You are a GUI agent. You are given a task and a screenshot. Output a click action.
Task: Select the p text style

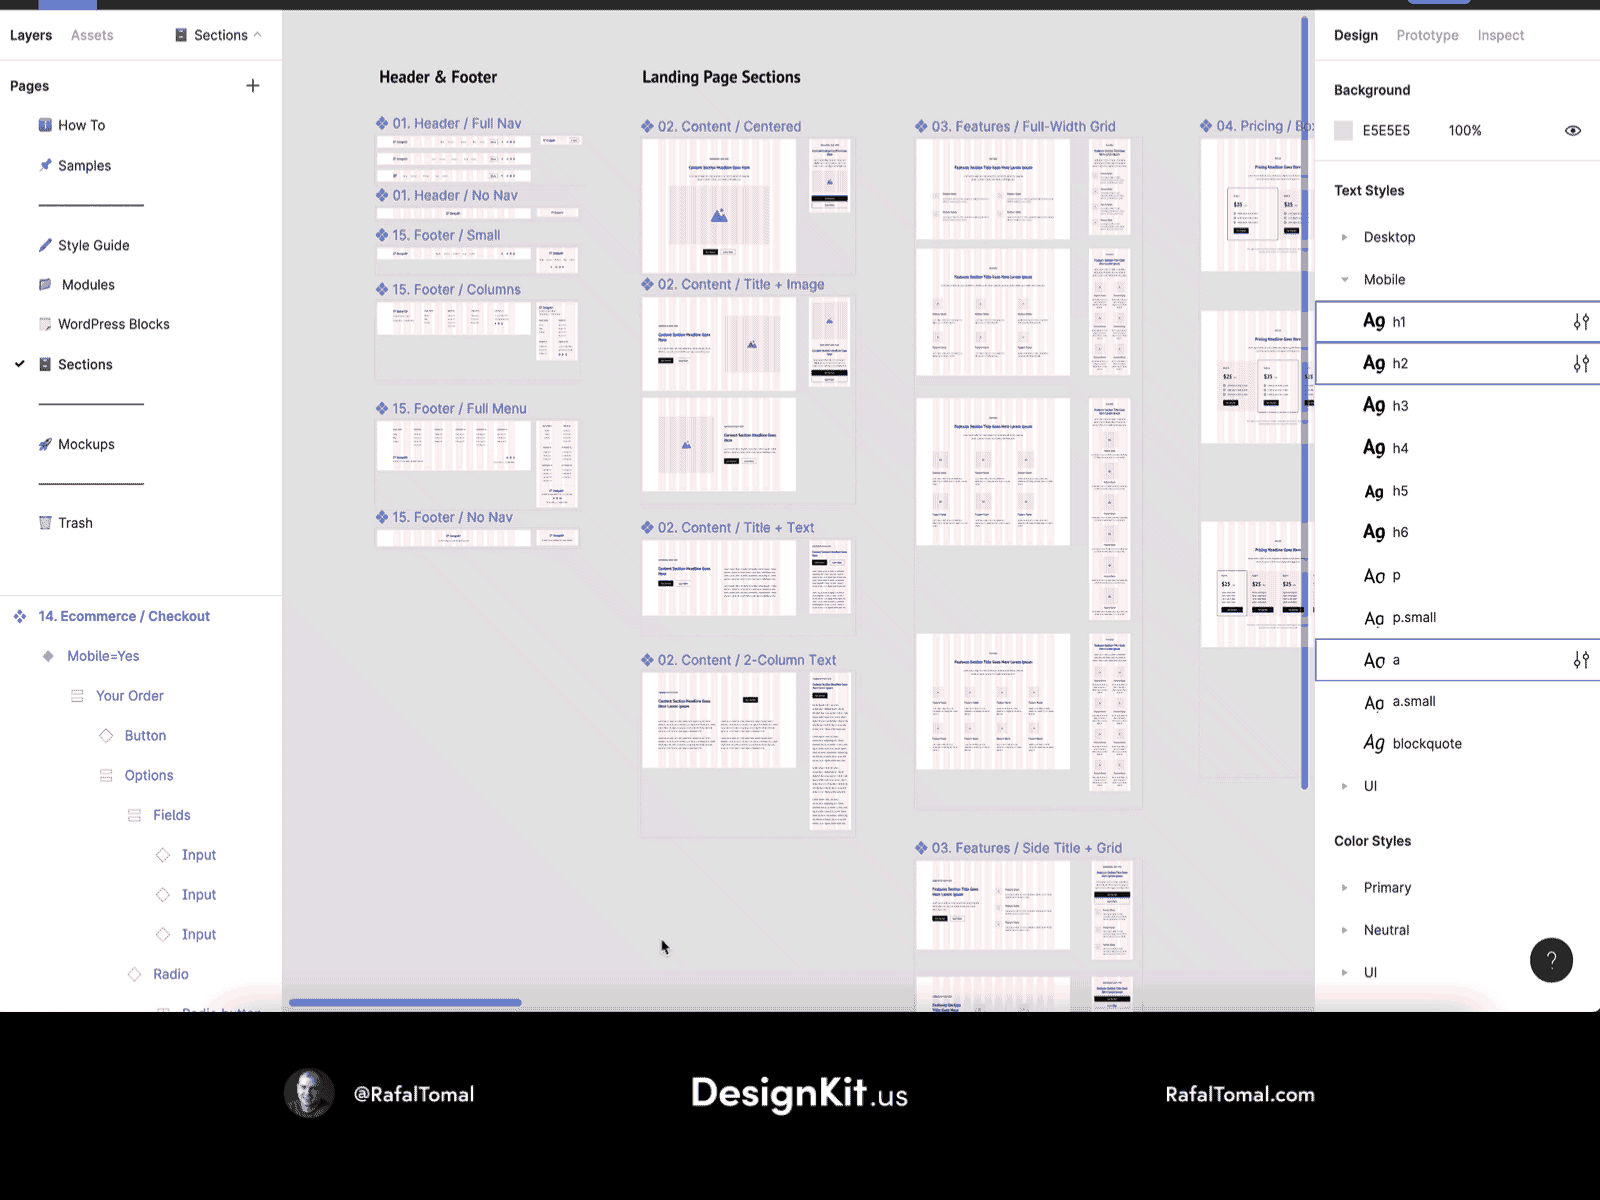(x=1457, y=575)
